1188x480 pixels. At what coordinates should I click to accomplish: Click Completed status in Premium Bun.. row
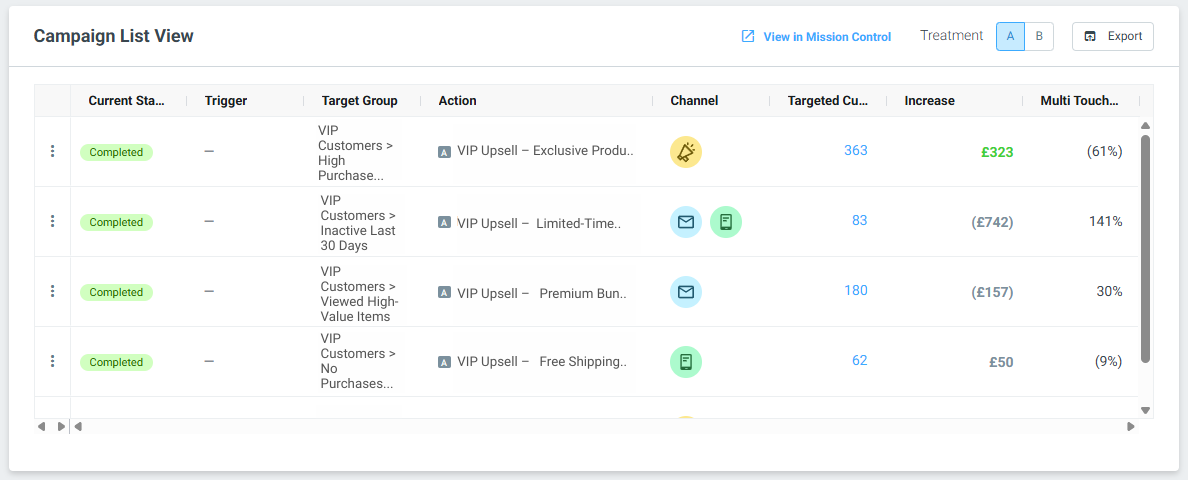click(117, 292)
